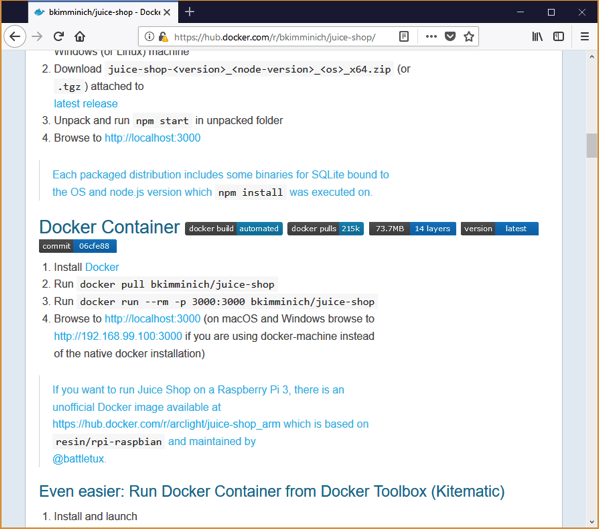
Task: Click the commit 06cfe88 badge
Action: pos(78,246)
